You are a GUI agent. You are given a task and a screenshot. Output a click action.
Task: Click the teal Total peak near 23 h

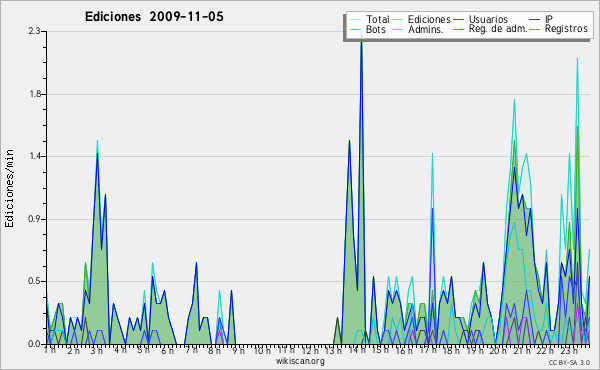click(577, 59)
